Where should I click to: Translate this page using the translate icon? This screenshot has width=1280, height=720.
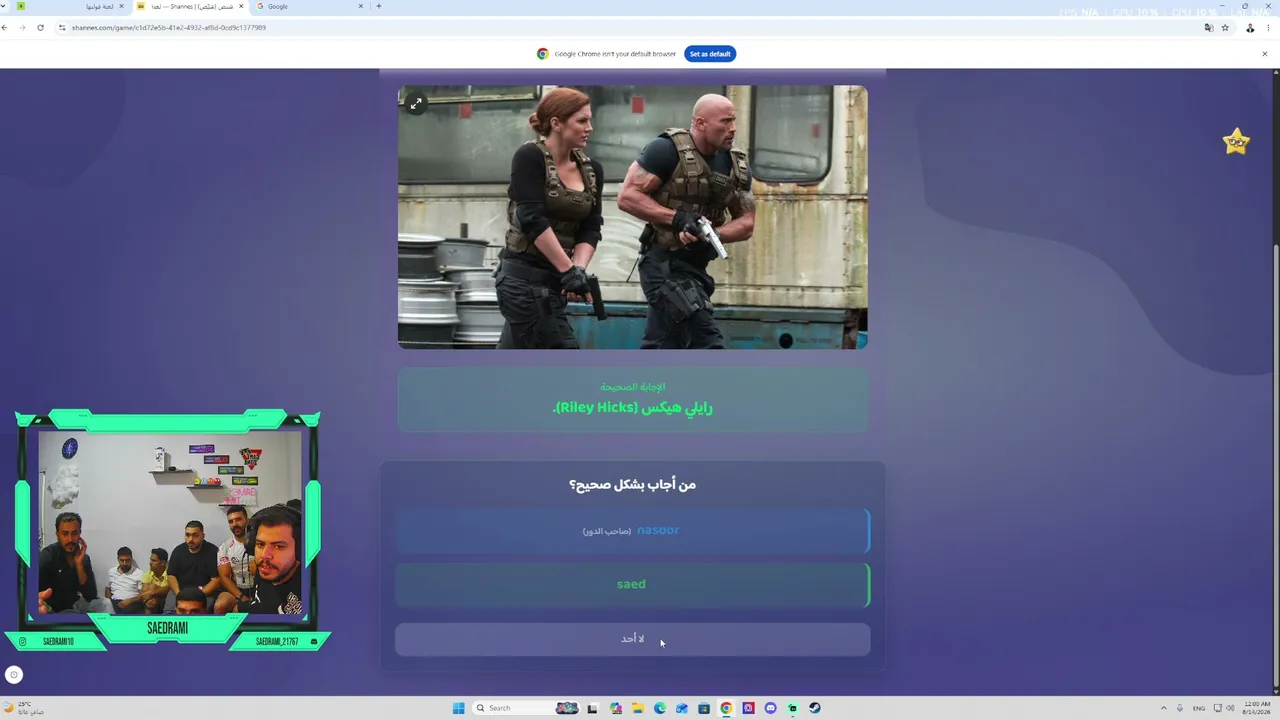(1208, 27)
